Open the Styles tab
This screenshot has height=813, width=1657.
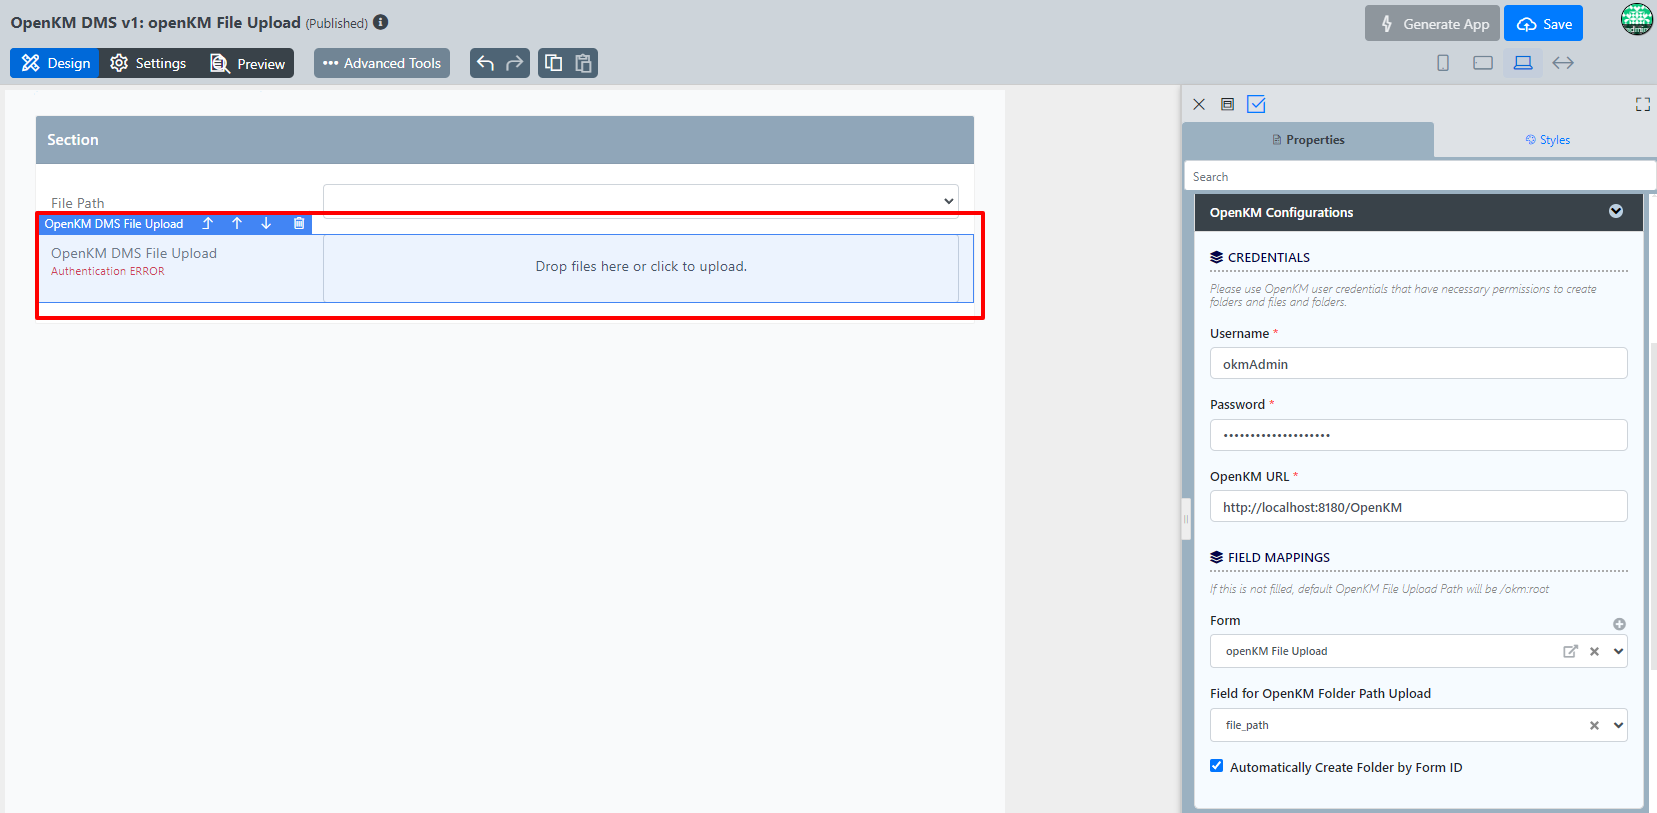[x=1547, y=140]
